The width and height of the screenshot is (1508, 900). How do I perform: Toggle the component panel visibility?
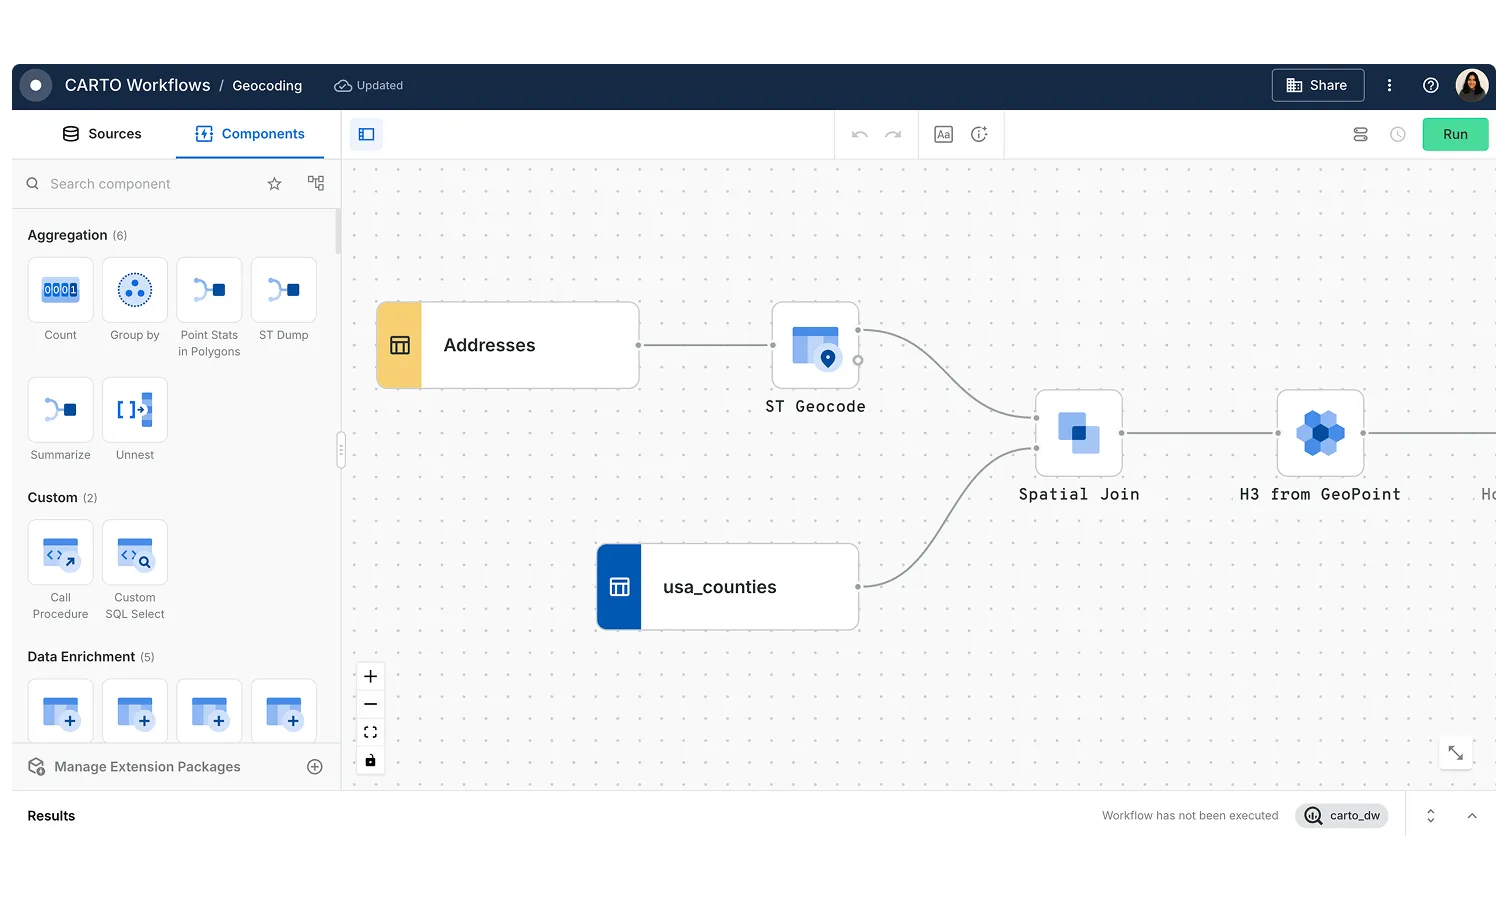pyautogui.click(x=366, y=134)
